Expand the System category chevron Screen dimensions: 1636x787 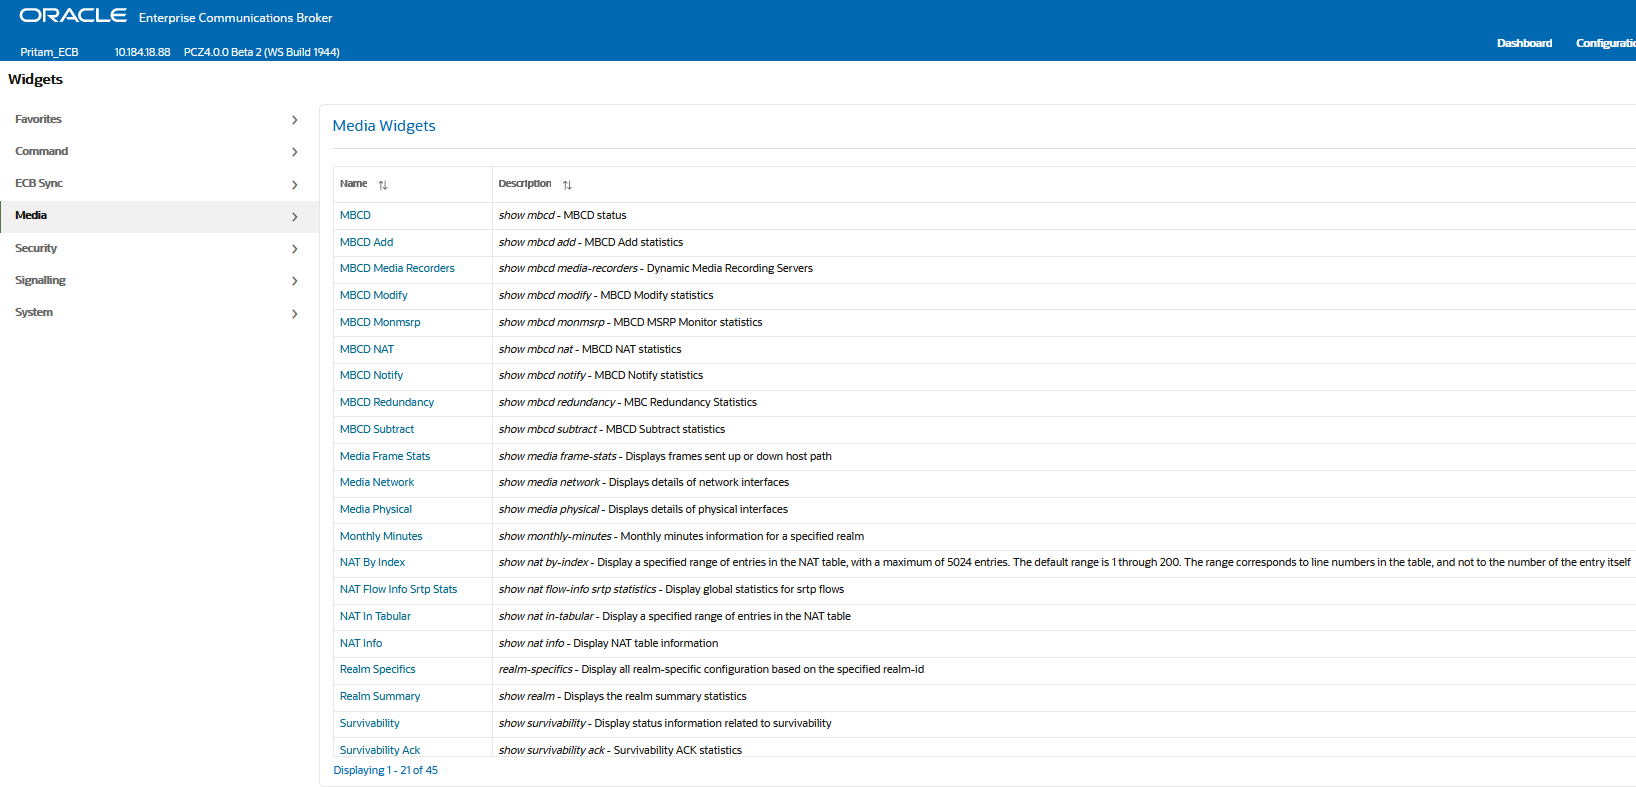pyautogui.click(x=294, y=314)
